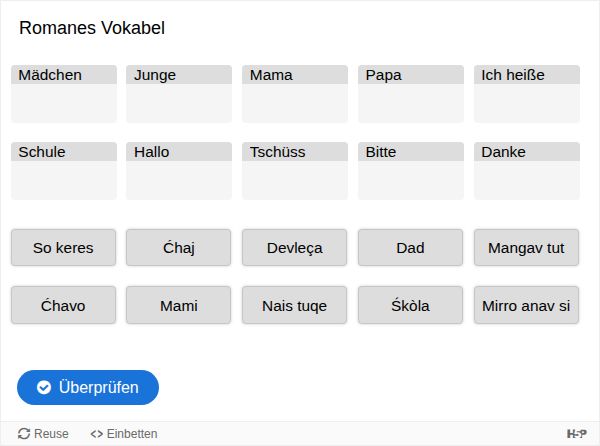Select the 'Devleça' word card

[x=295, y=248]
